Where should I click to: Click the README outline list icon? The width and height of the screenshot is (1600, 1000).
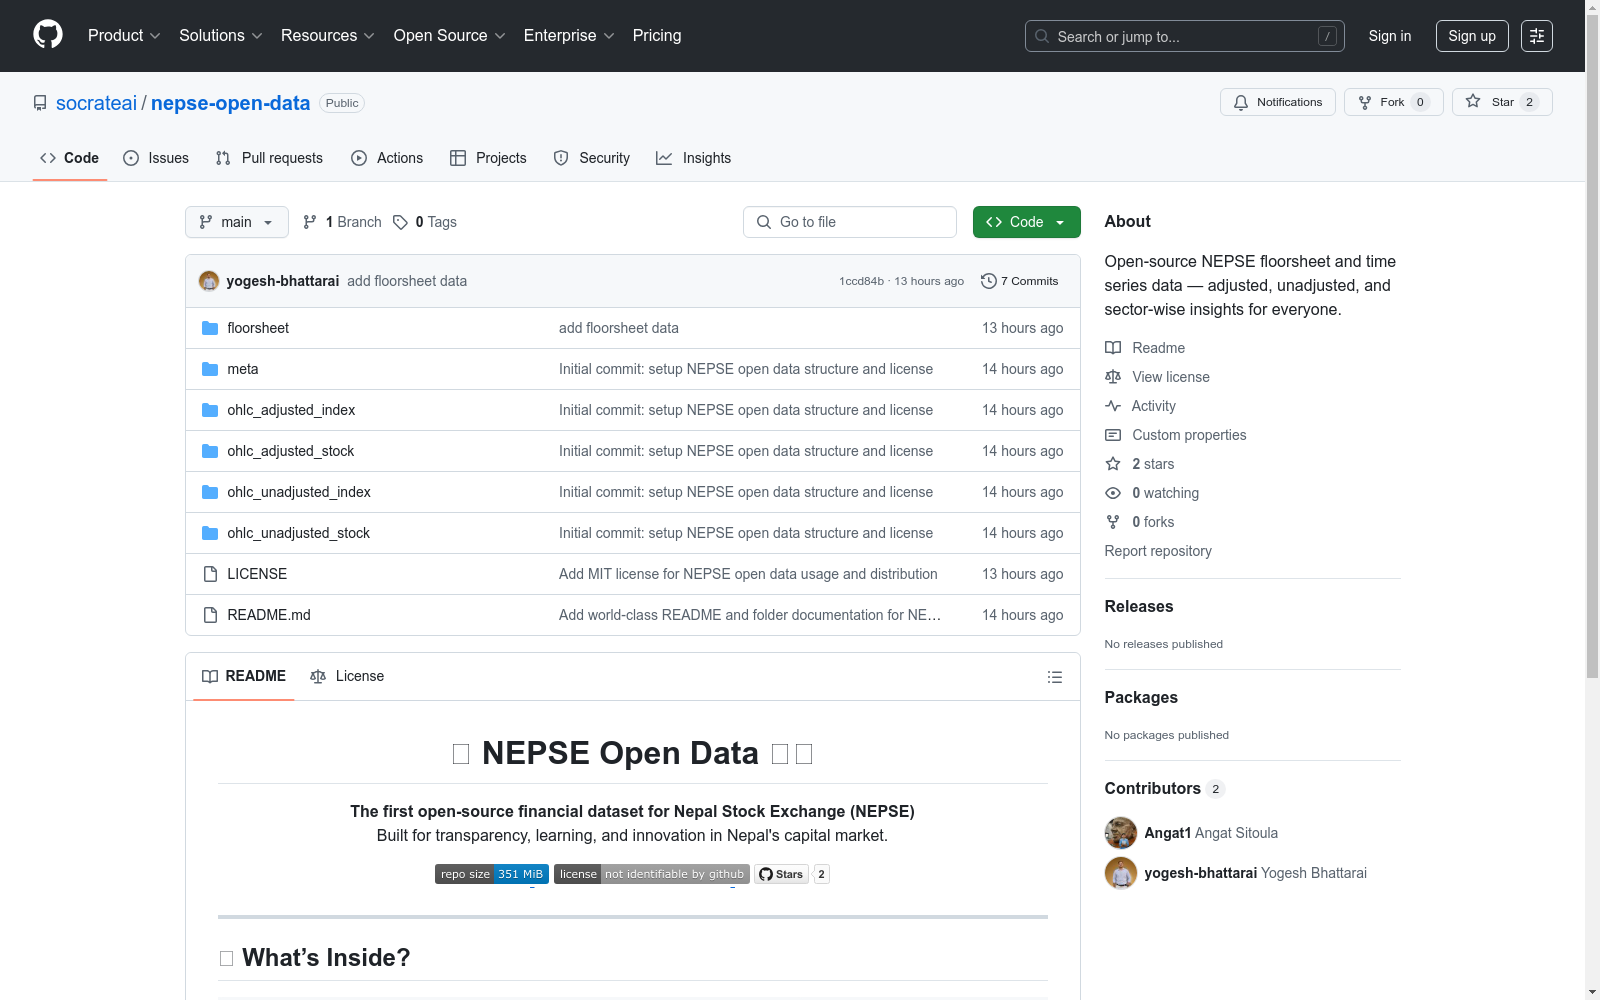tap(1054, 677)
